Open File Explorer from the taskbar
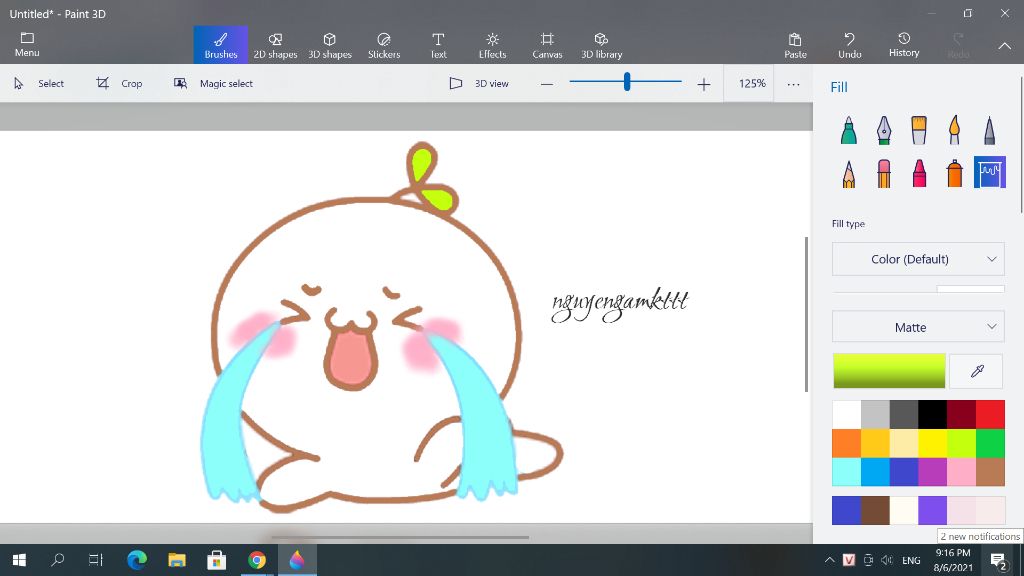 pyautogui.click(x=177, y=560)
